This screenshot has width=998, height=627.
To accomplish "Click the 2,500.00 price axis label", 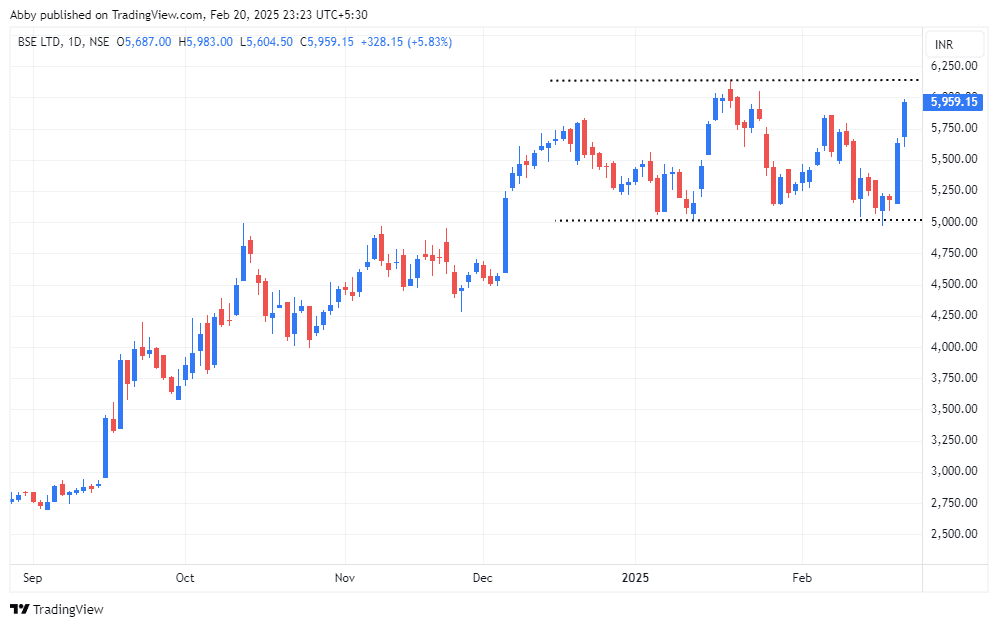I will coord(954,534).
